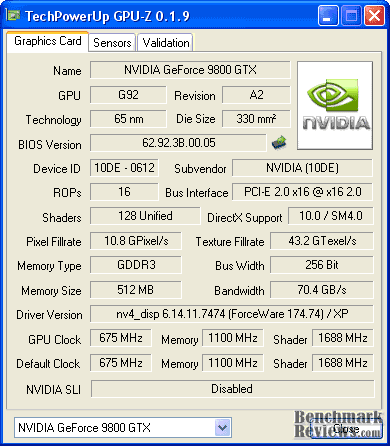Click the NVIDIA SLI label
Screen dimensions: 390x446
tap(53, 390)
